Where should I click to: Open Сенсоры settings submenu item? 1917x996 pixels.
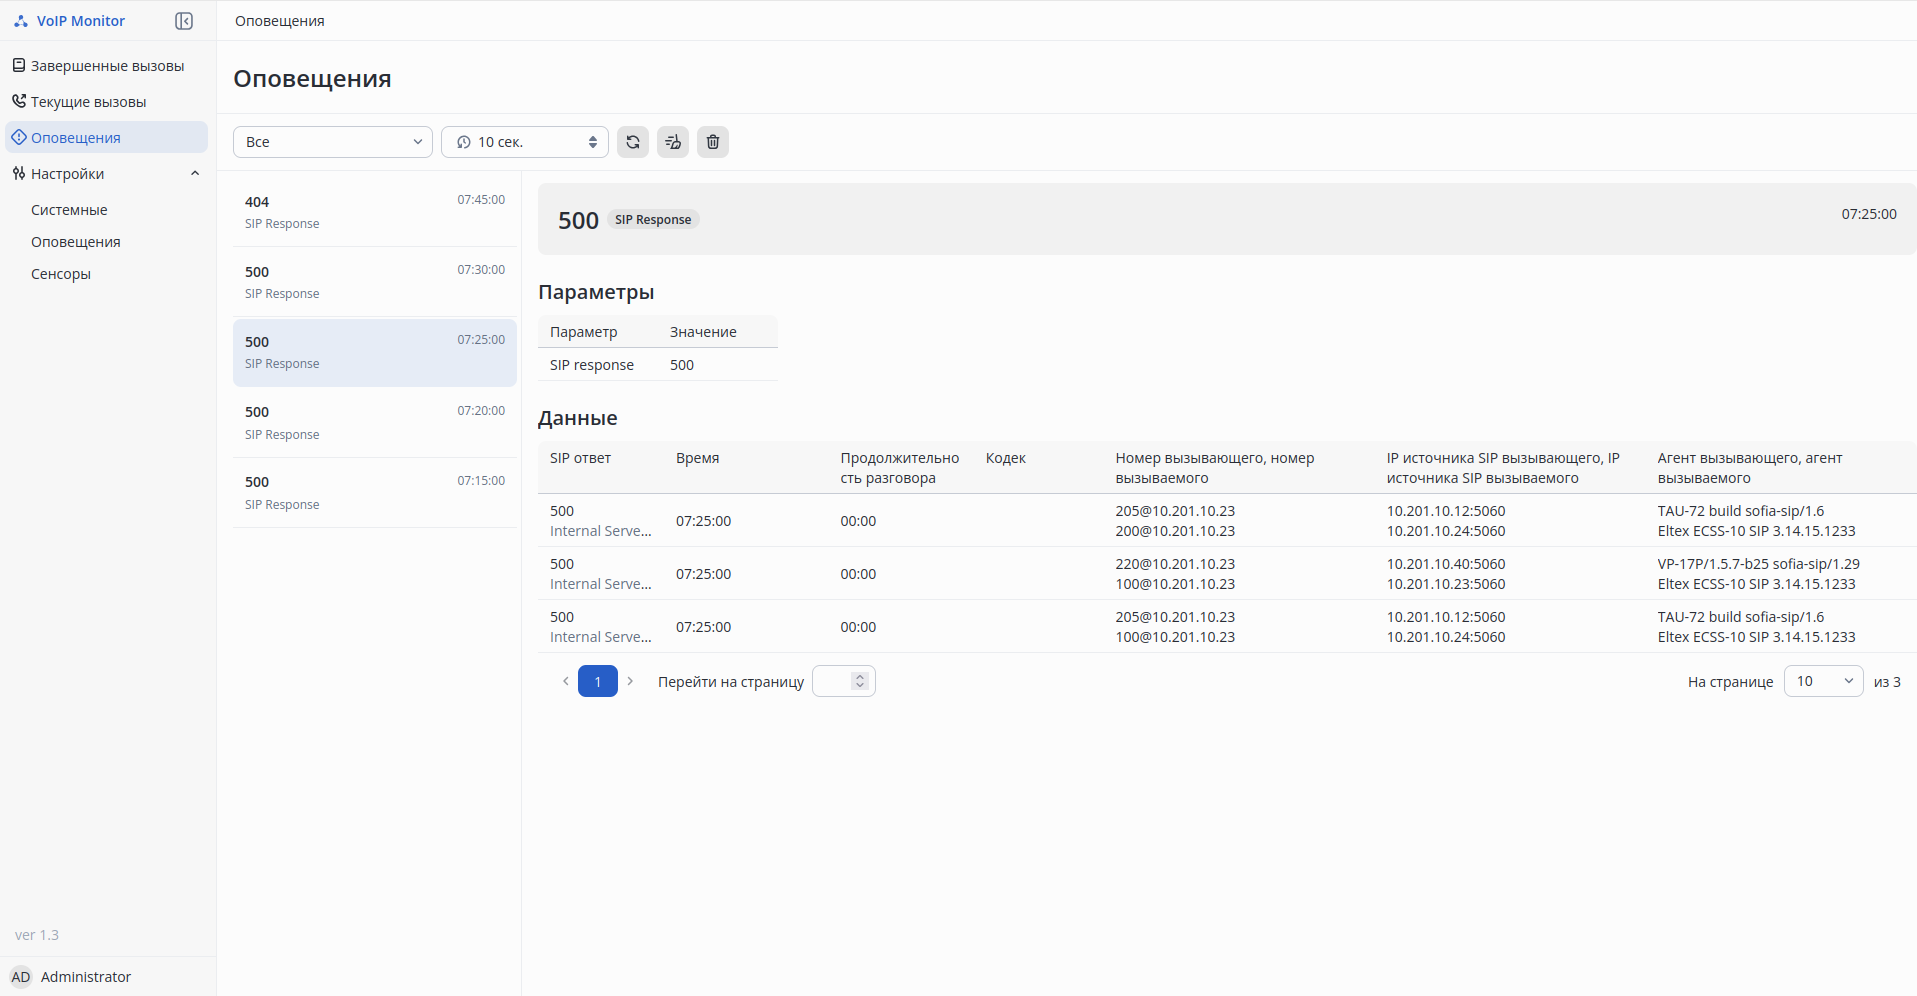[x=61, y=274]
